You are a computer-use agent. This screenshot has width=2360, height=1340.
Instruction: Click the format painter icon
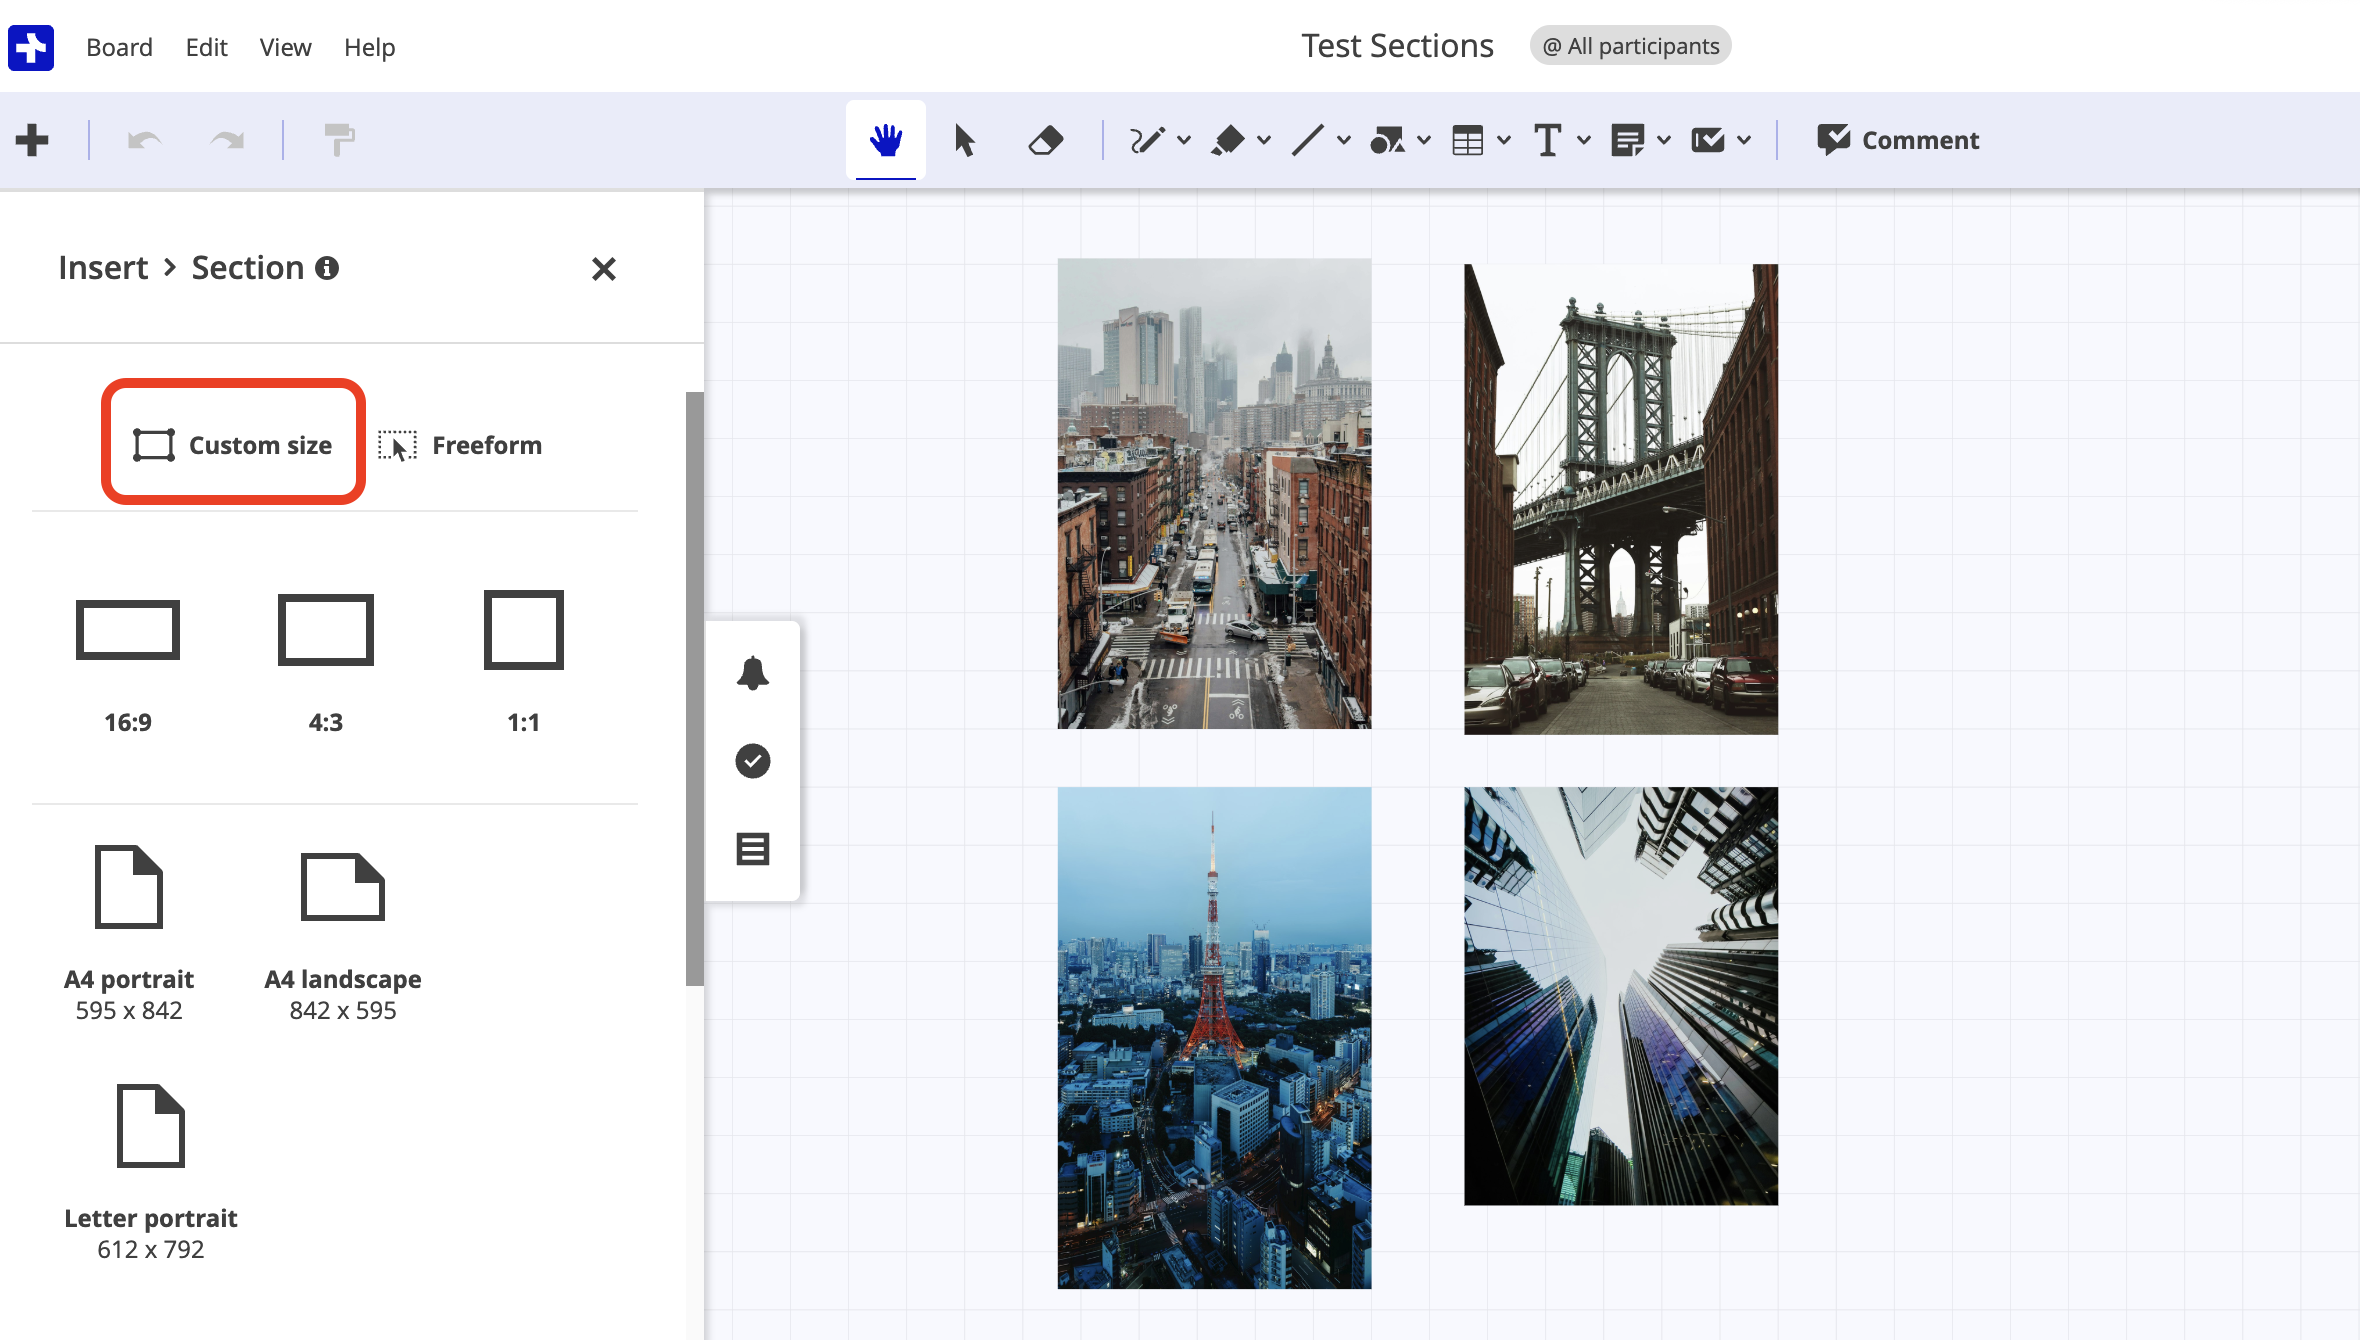click(x=339, y=140)
